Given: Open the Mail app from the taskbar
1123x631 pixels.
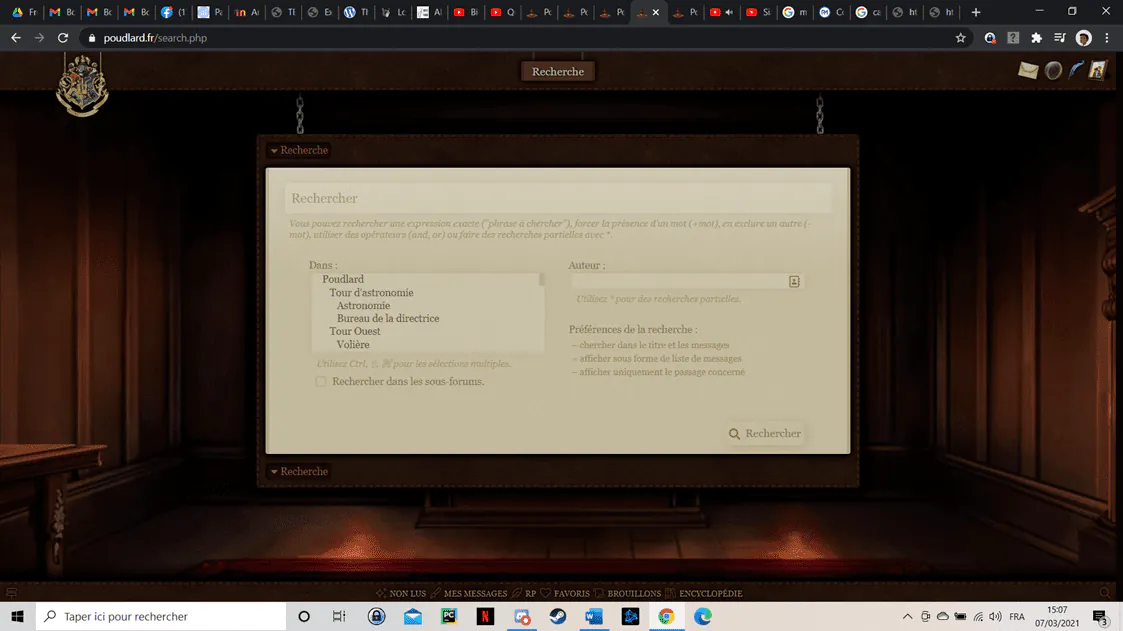Looking at the screenshot, I should tap(413, 616).
